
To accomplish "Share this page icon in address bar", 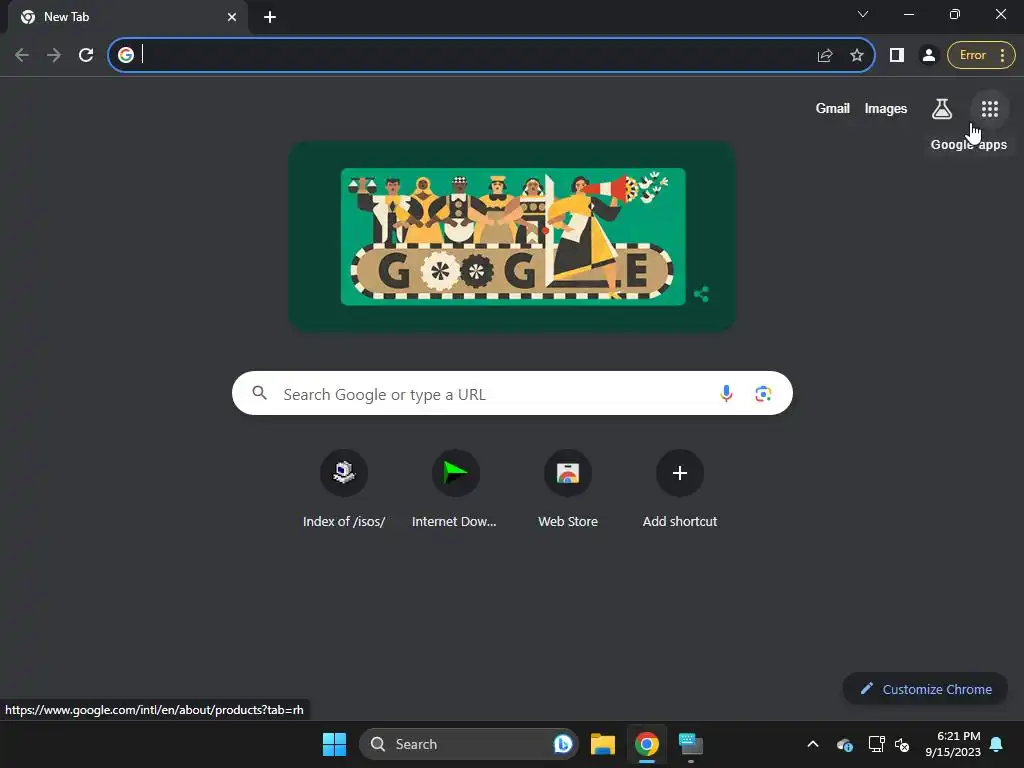I will tap(825, 56).
